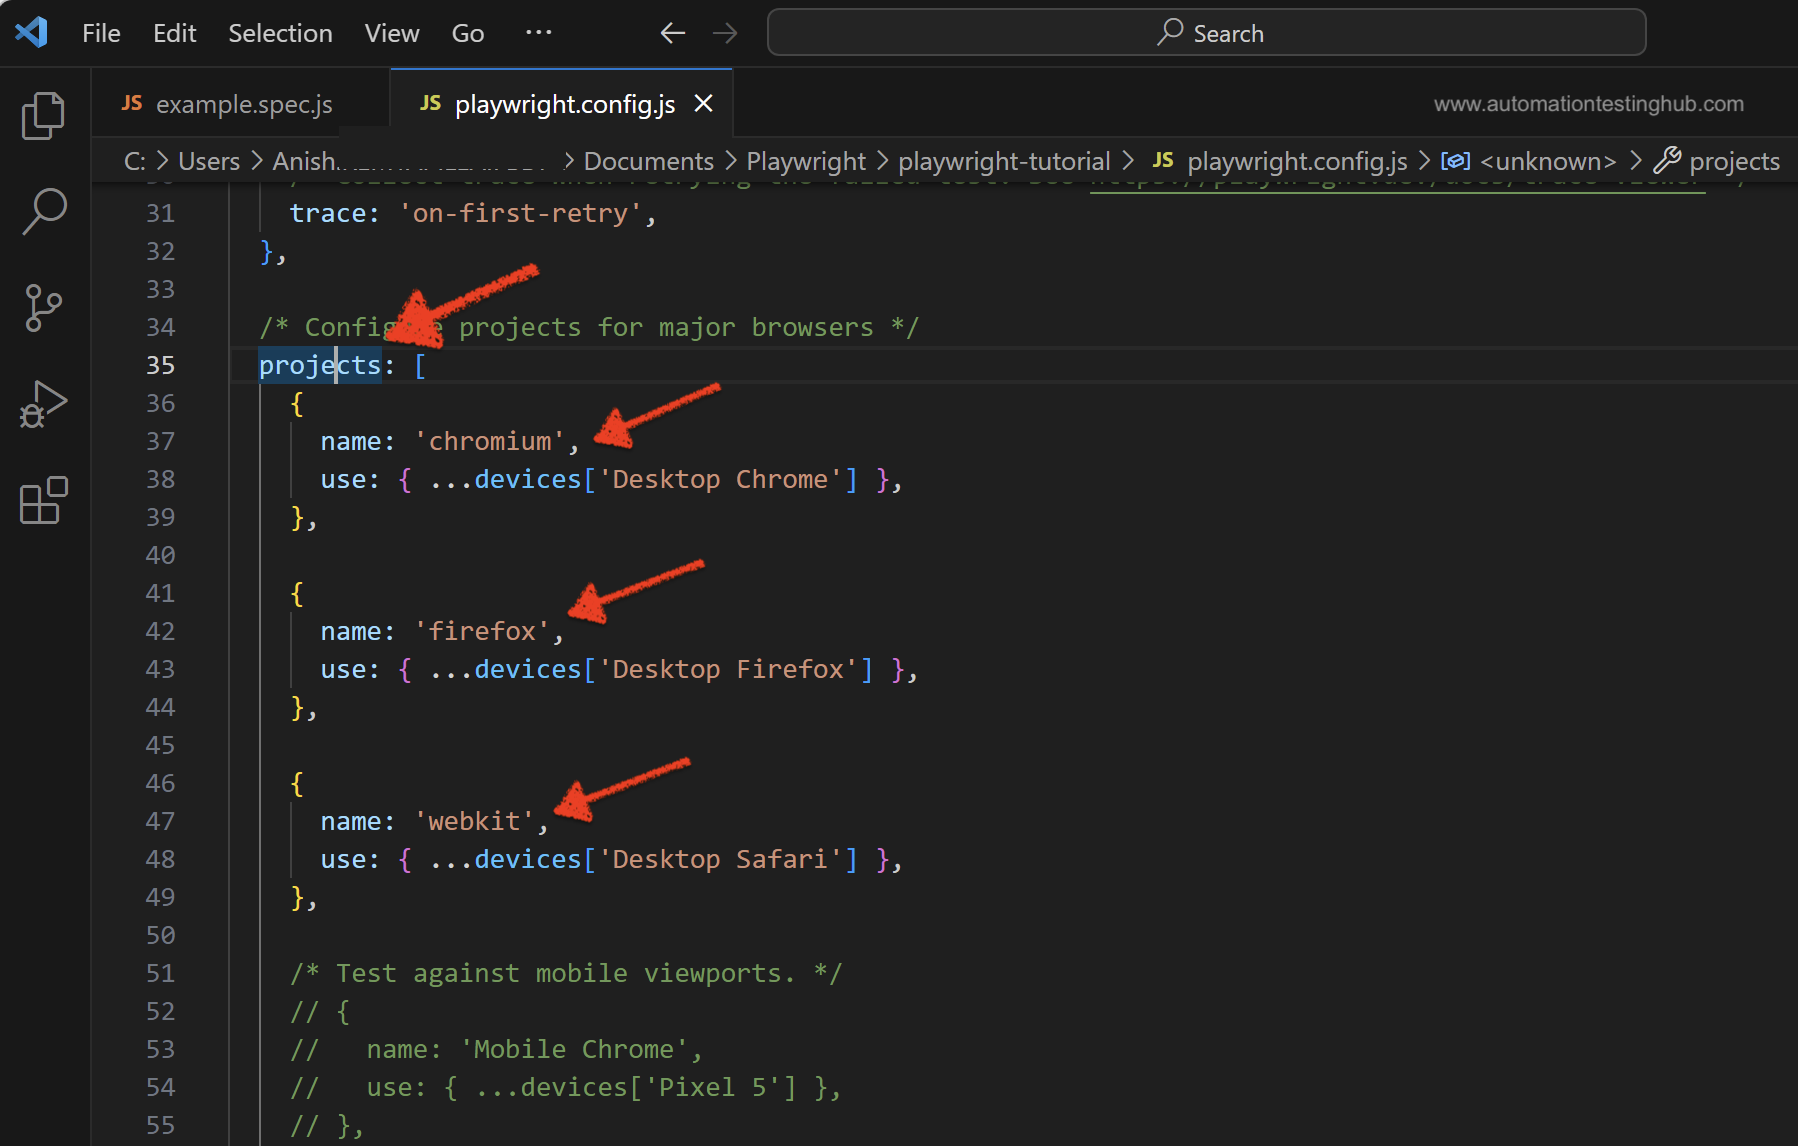Close the playwright.config.js tab
The width and height of the screenshot is (1798, 1146).
(704, 103)
